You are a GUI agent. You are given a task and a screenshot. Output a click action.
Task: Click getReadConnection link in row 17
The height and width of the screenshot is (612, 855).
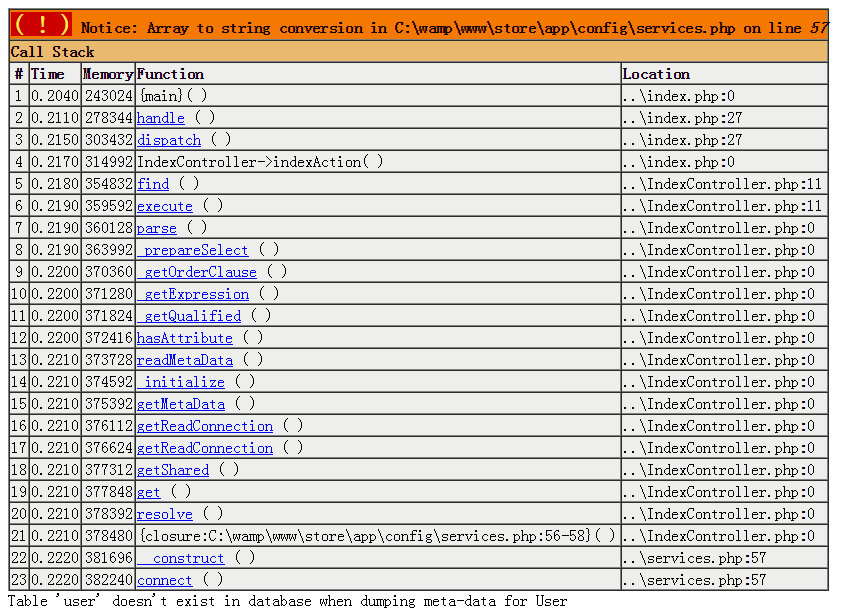[x=204, y=448]
